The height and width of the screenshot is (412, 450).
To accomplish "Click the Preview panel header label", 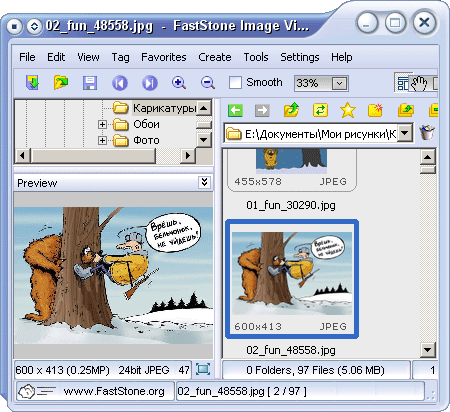I will coord(37,183).
